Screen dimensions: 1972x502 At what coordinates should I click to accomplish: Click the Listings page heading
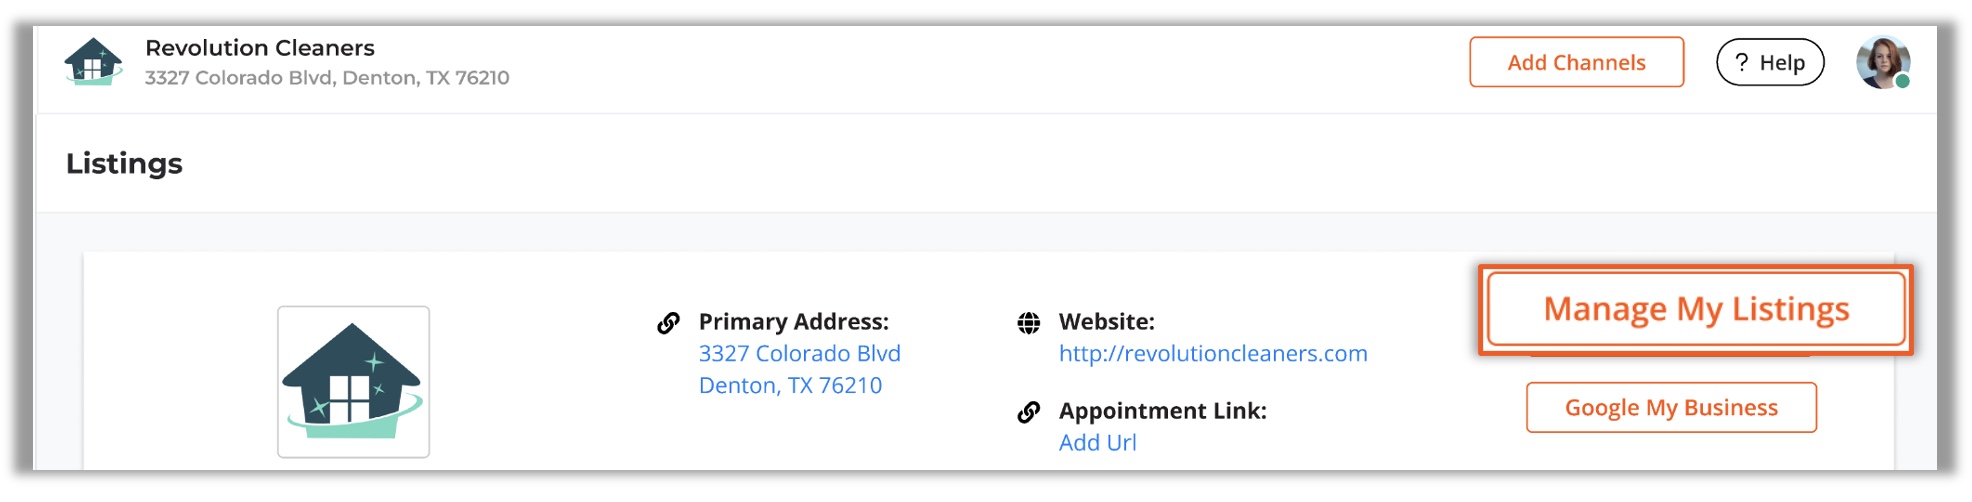coord(124,163)
